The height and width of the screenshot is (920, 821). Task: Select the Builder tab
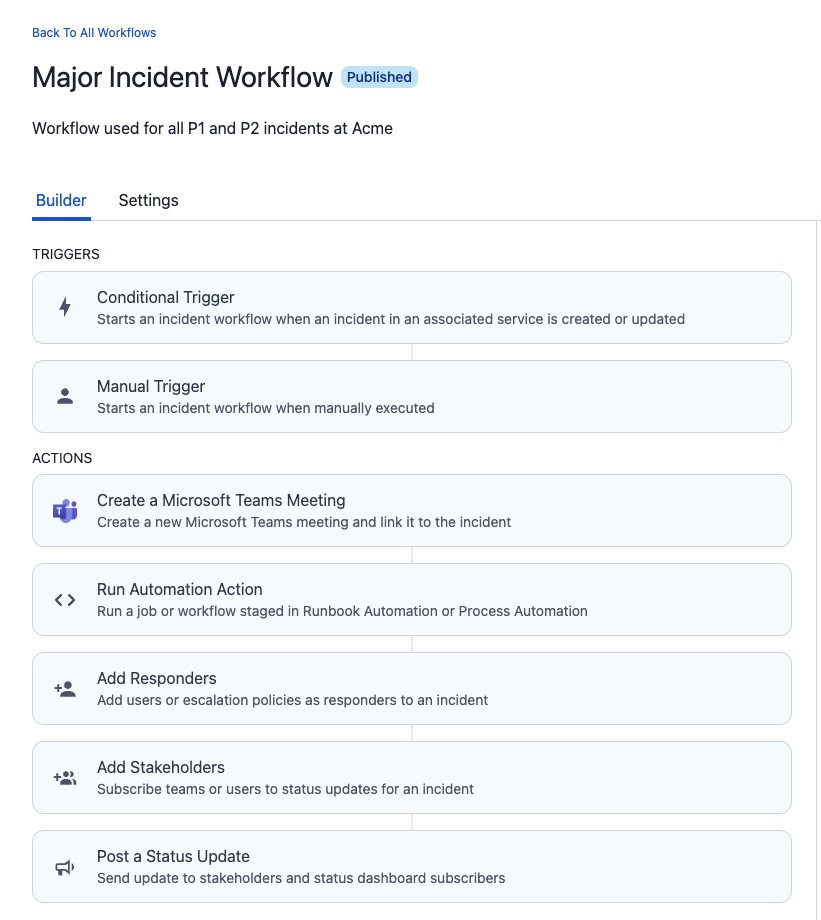point(61,200)
